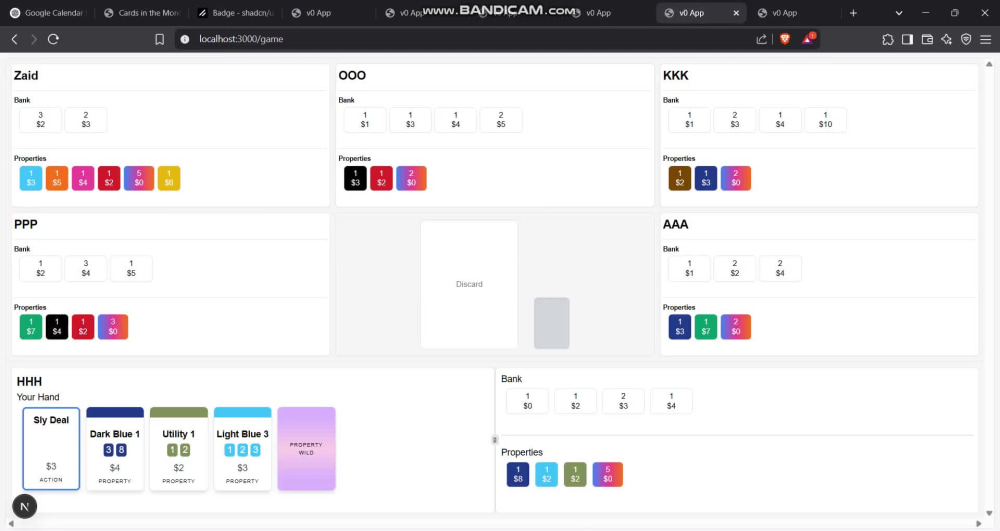This screenshot has height=531, width=1000.
Task: Click Zaid's bank card showing 3 $2
Action: pyautogui.click(x=40, y=120)
